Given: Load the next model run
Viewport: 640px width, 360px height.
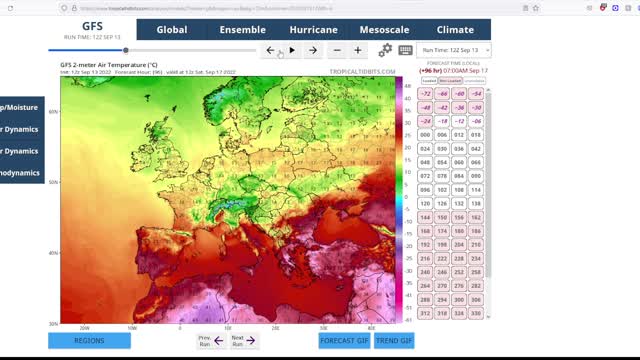Looking at the screenshot, I should 243,341.
